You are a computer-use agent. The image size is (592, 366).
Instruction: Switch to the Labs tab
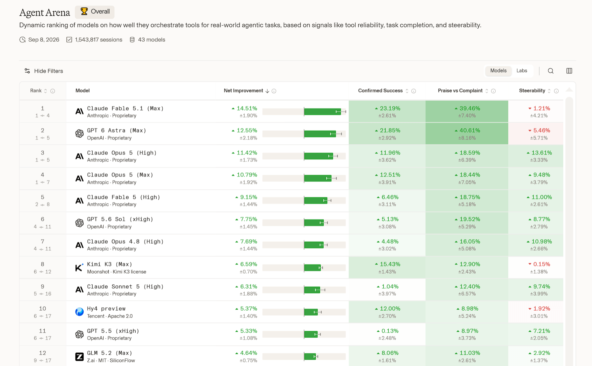click(x=521, y=71)
